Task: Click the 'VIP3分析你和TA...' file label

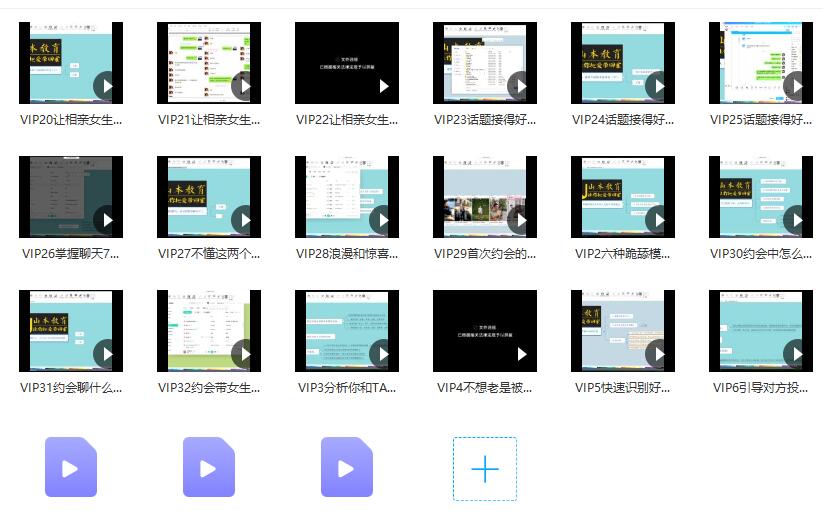Action: (347, 388)
